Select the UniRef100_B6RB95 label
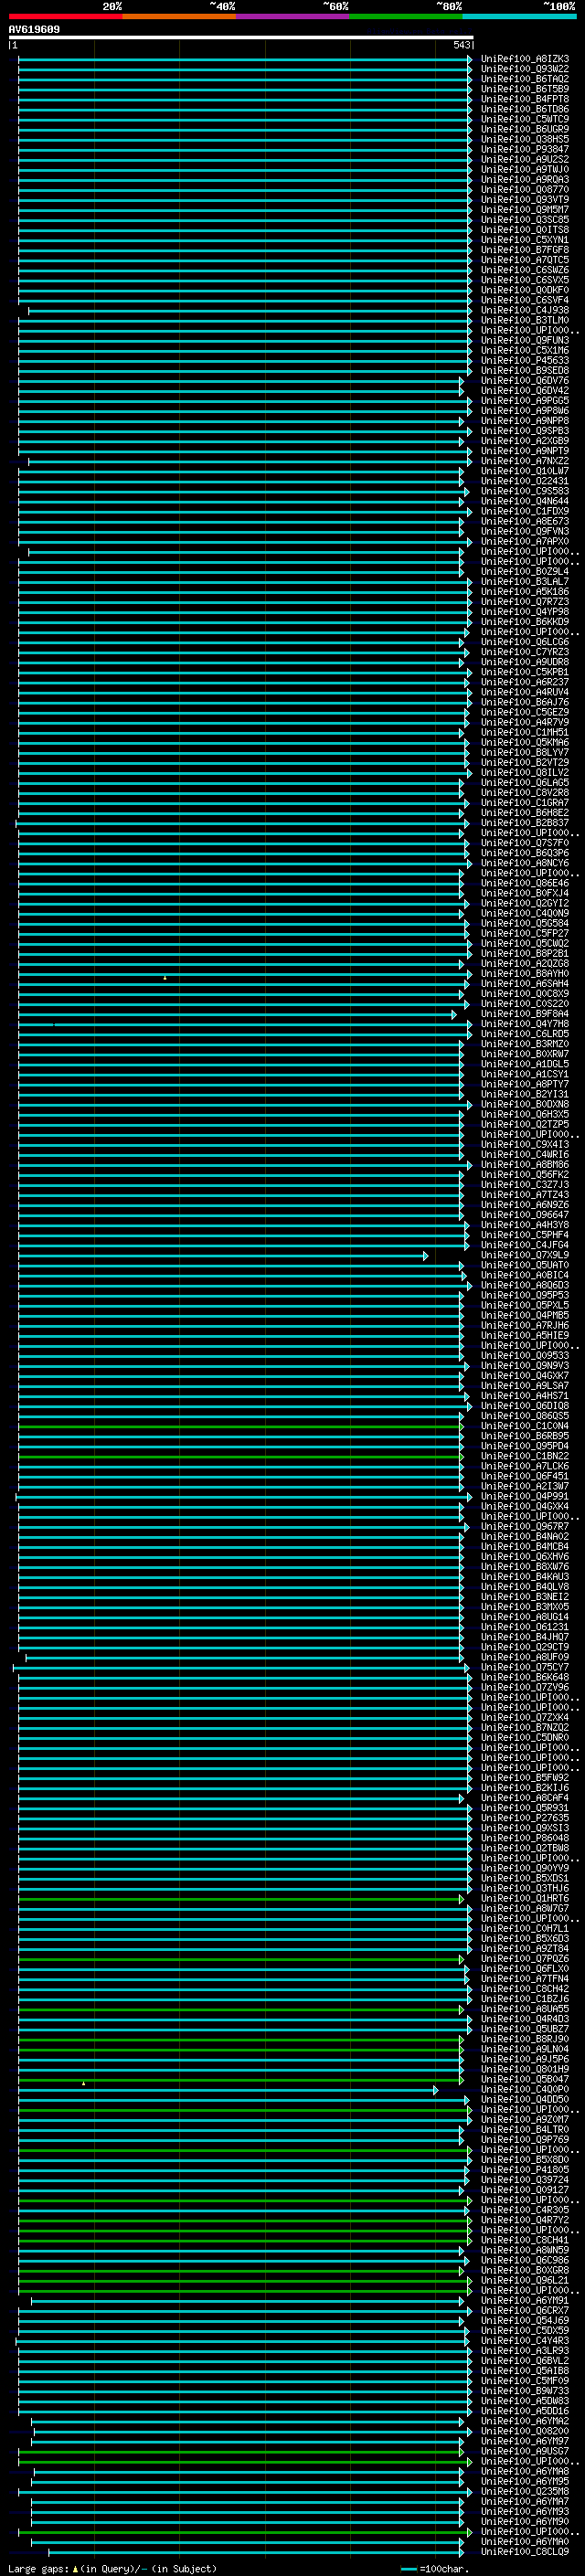This screenshot has height=2576, width=585. coord(525,1436)
